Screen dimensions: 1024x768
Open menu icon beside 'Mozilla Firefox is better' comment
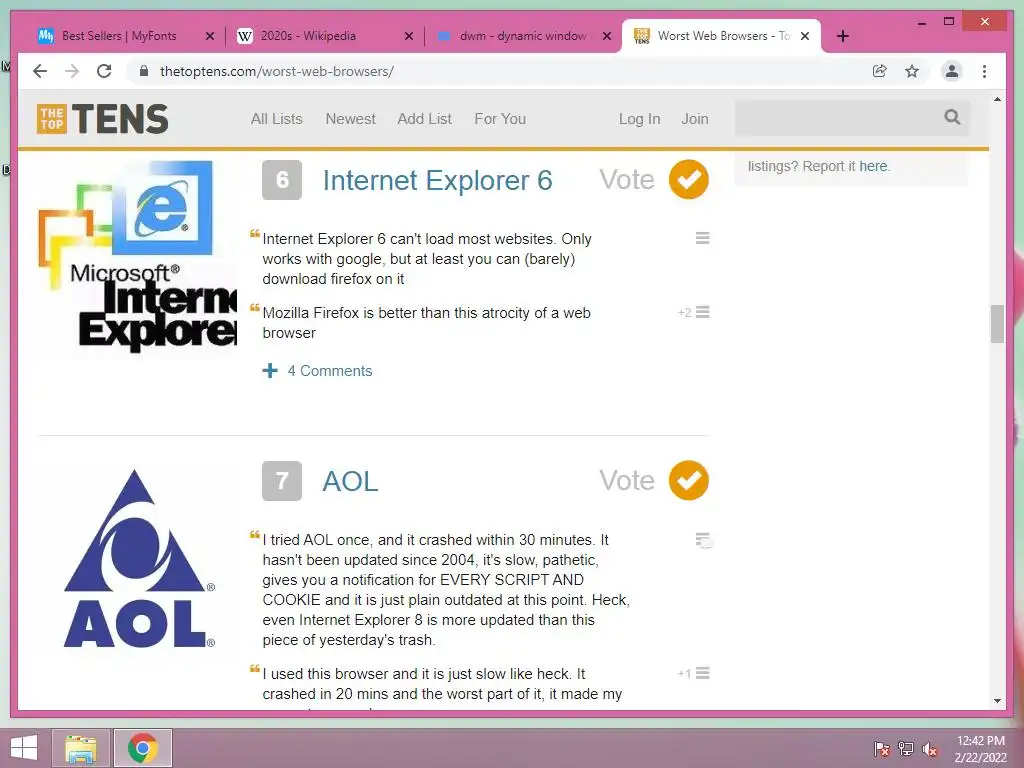702,312
